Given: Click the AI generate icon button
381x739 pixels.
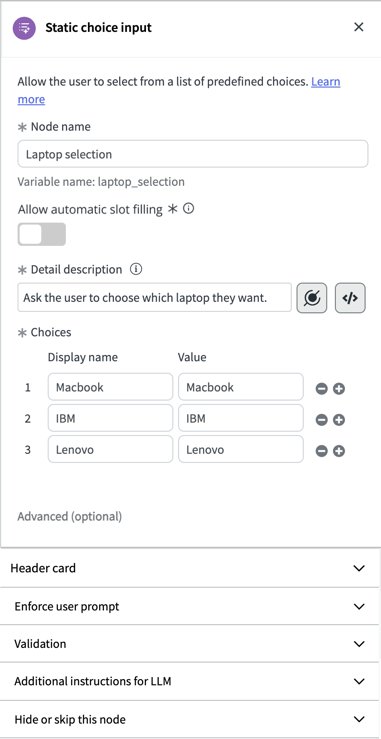Looking at the screenshot, I should 312,298.
